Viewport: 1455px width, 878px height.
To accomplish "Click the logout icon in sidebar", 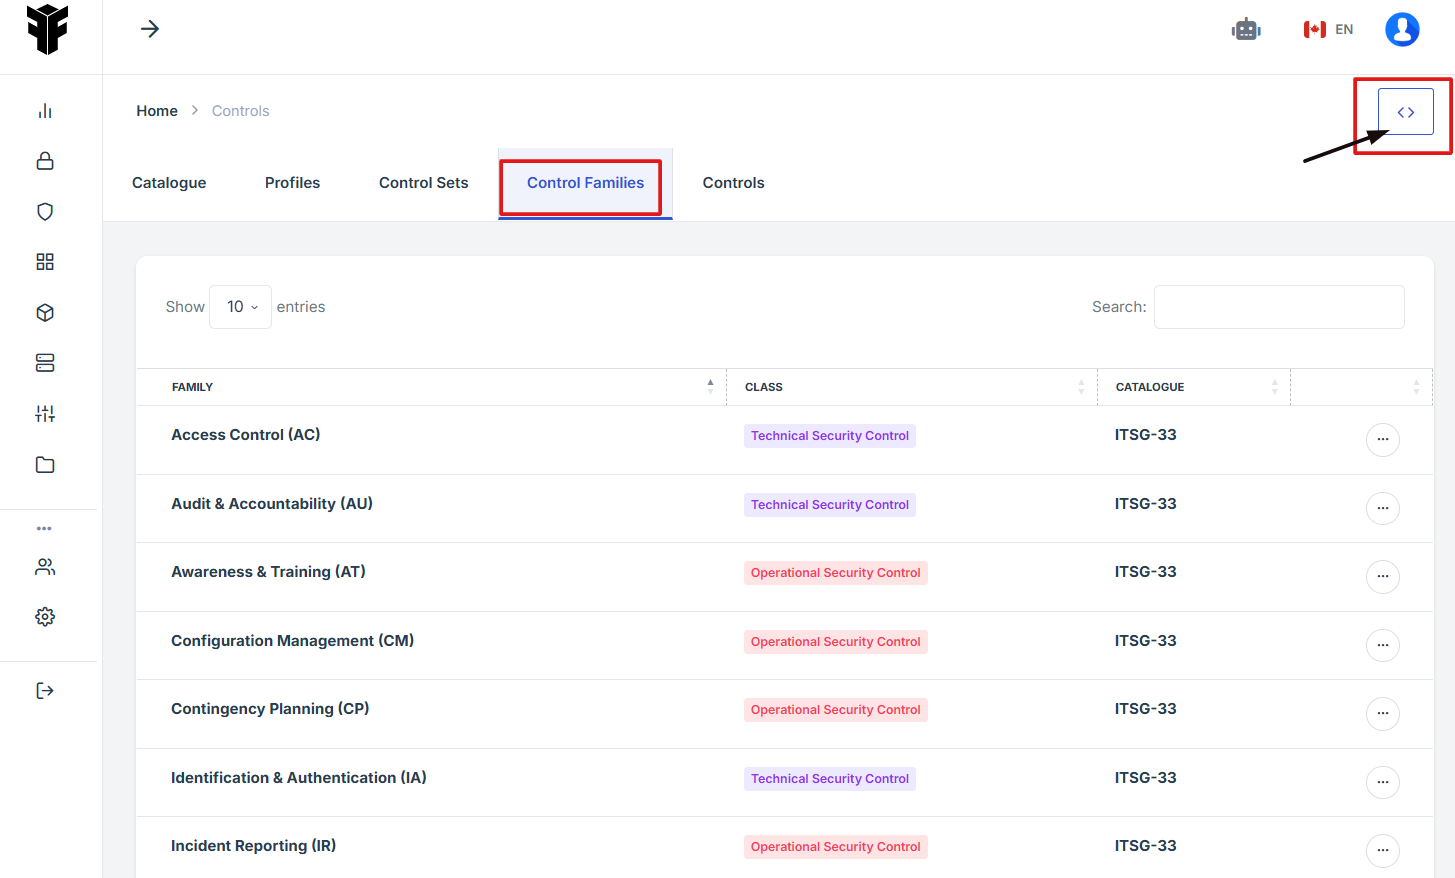I will coord(45,691).
